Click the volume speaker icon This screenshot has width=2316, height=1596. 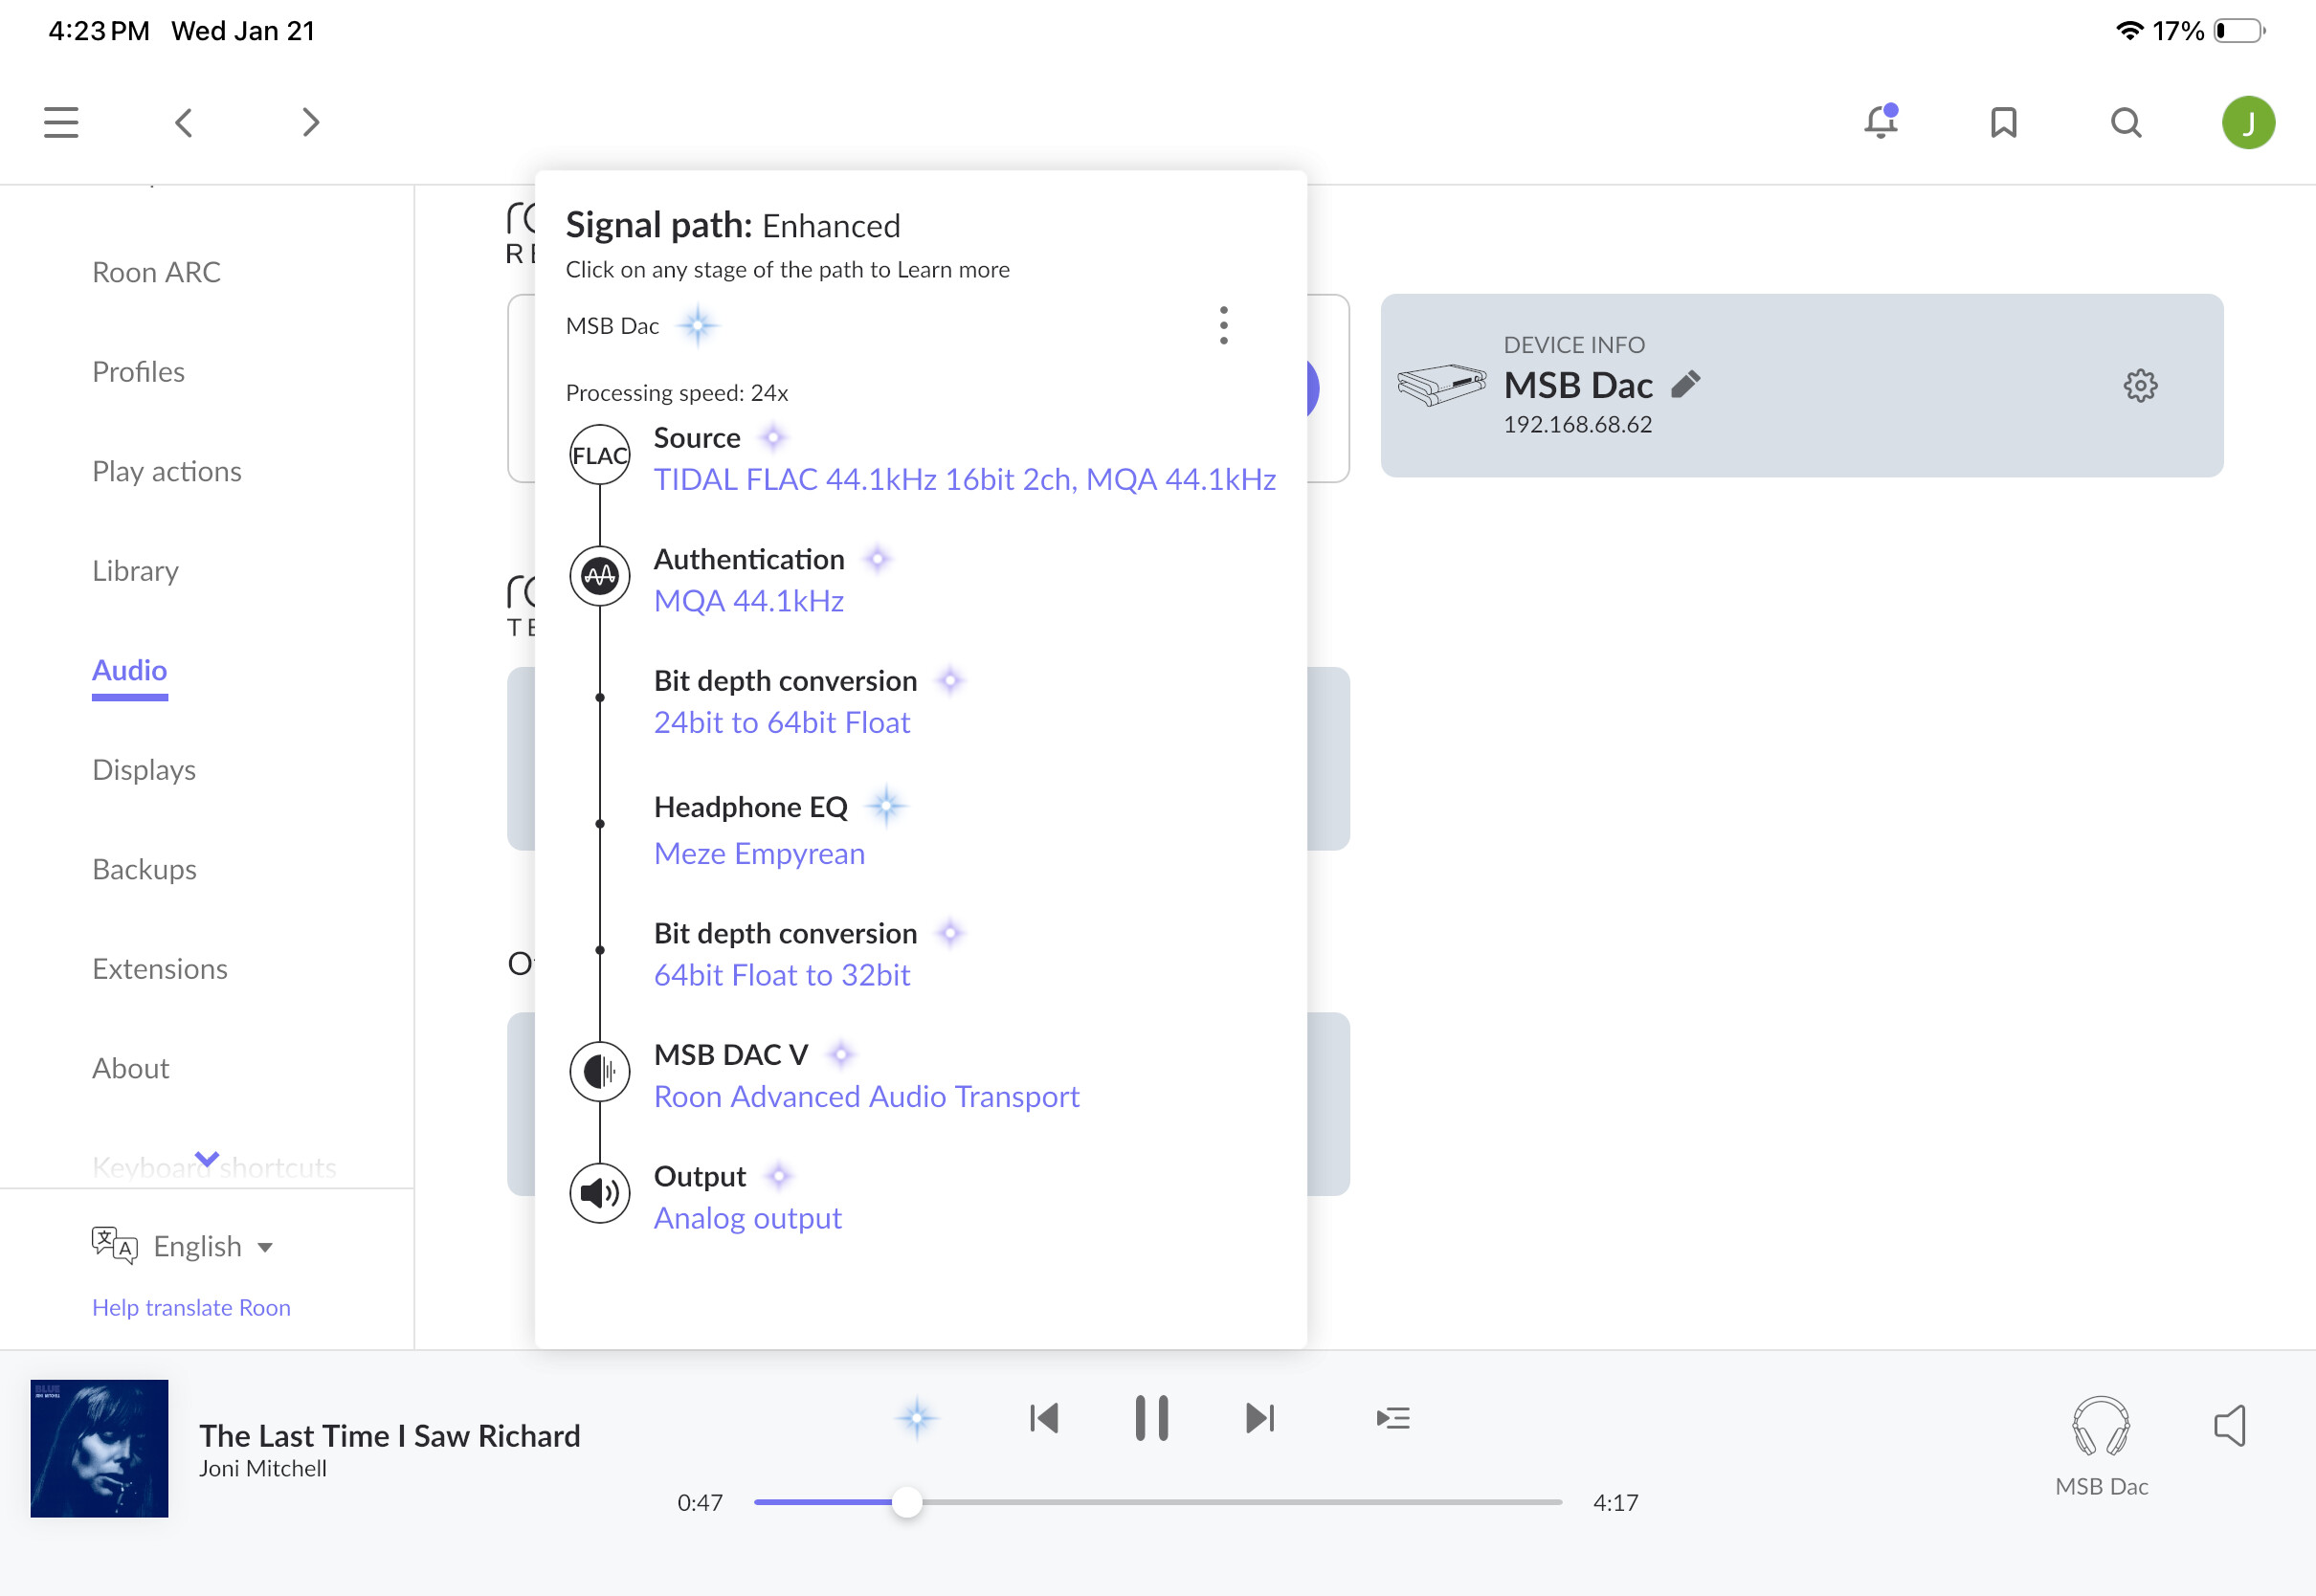click(x=2230, y=1425)
